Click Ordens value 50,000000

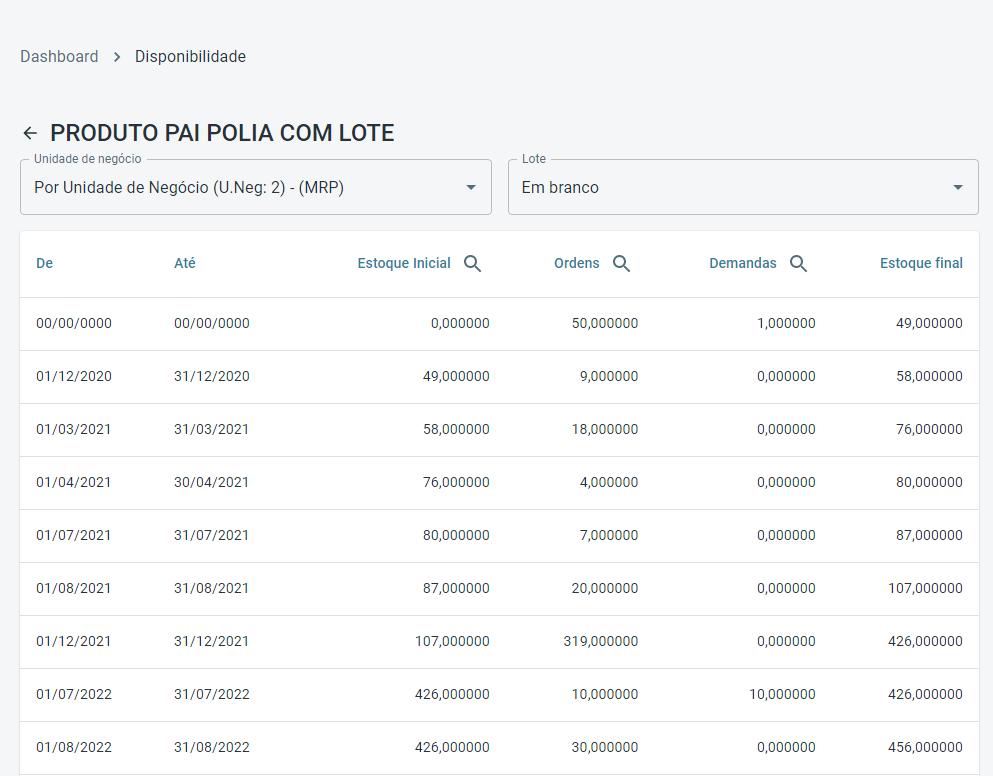(605, 324)
